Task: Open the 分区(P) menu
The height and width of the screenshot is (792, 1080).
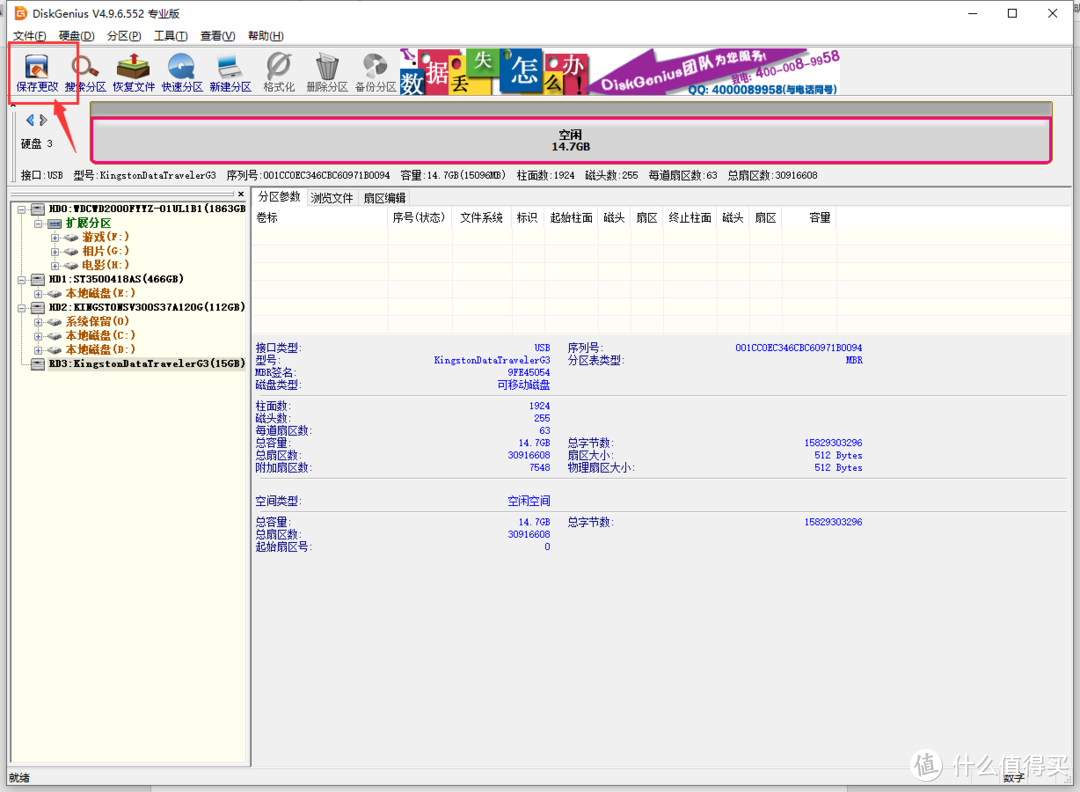Action: pyautogui.click(x=124, y=36)
